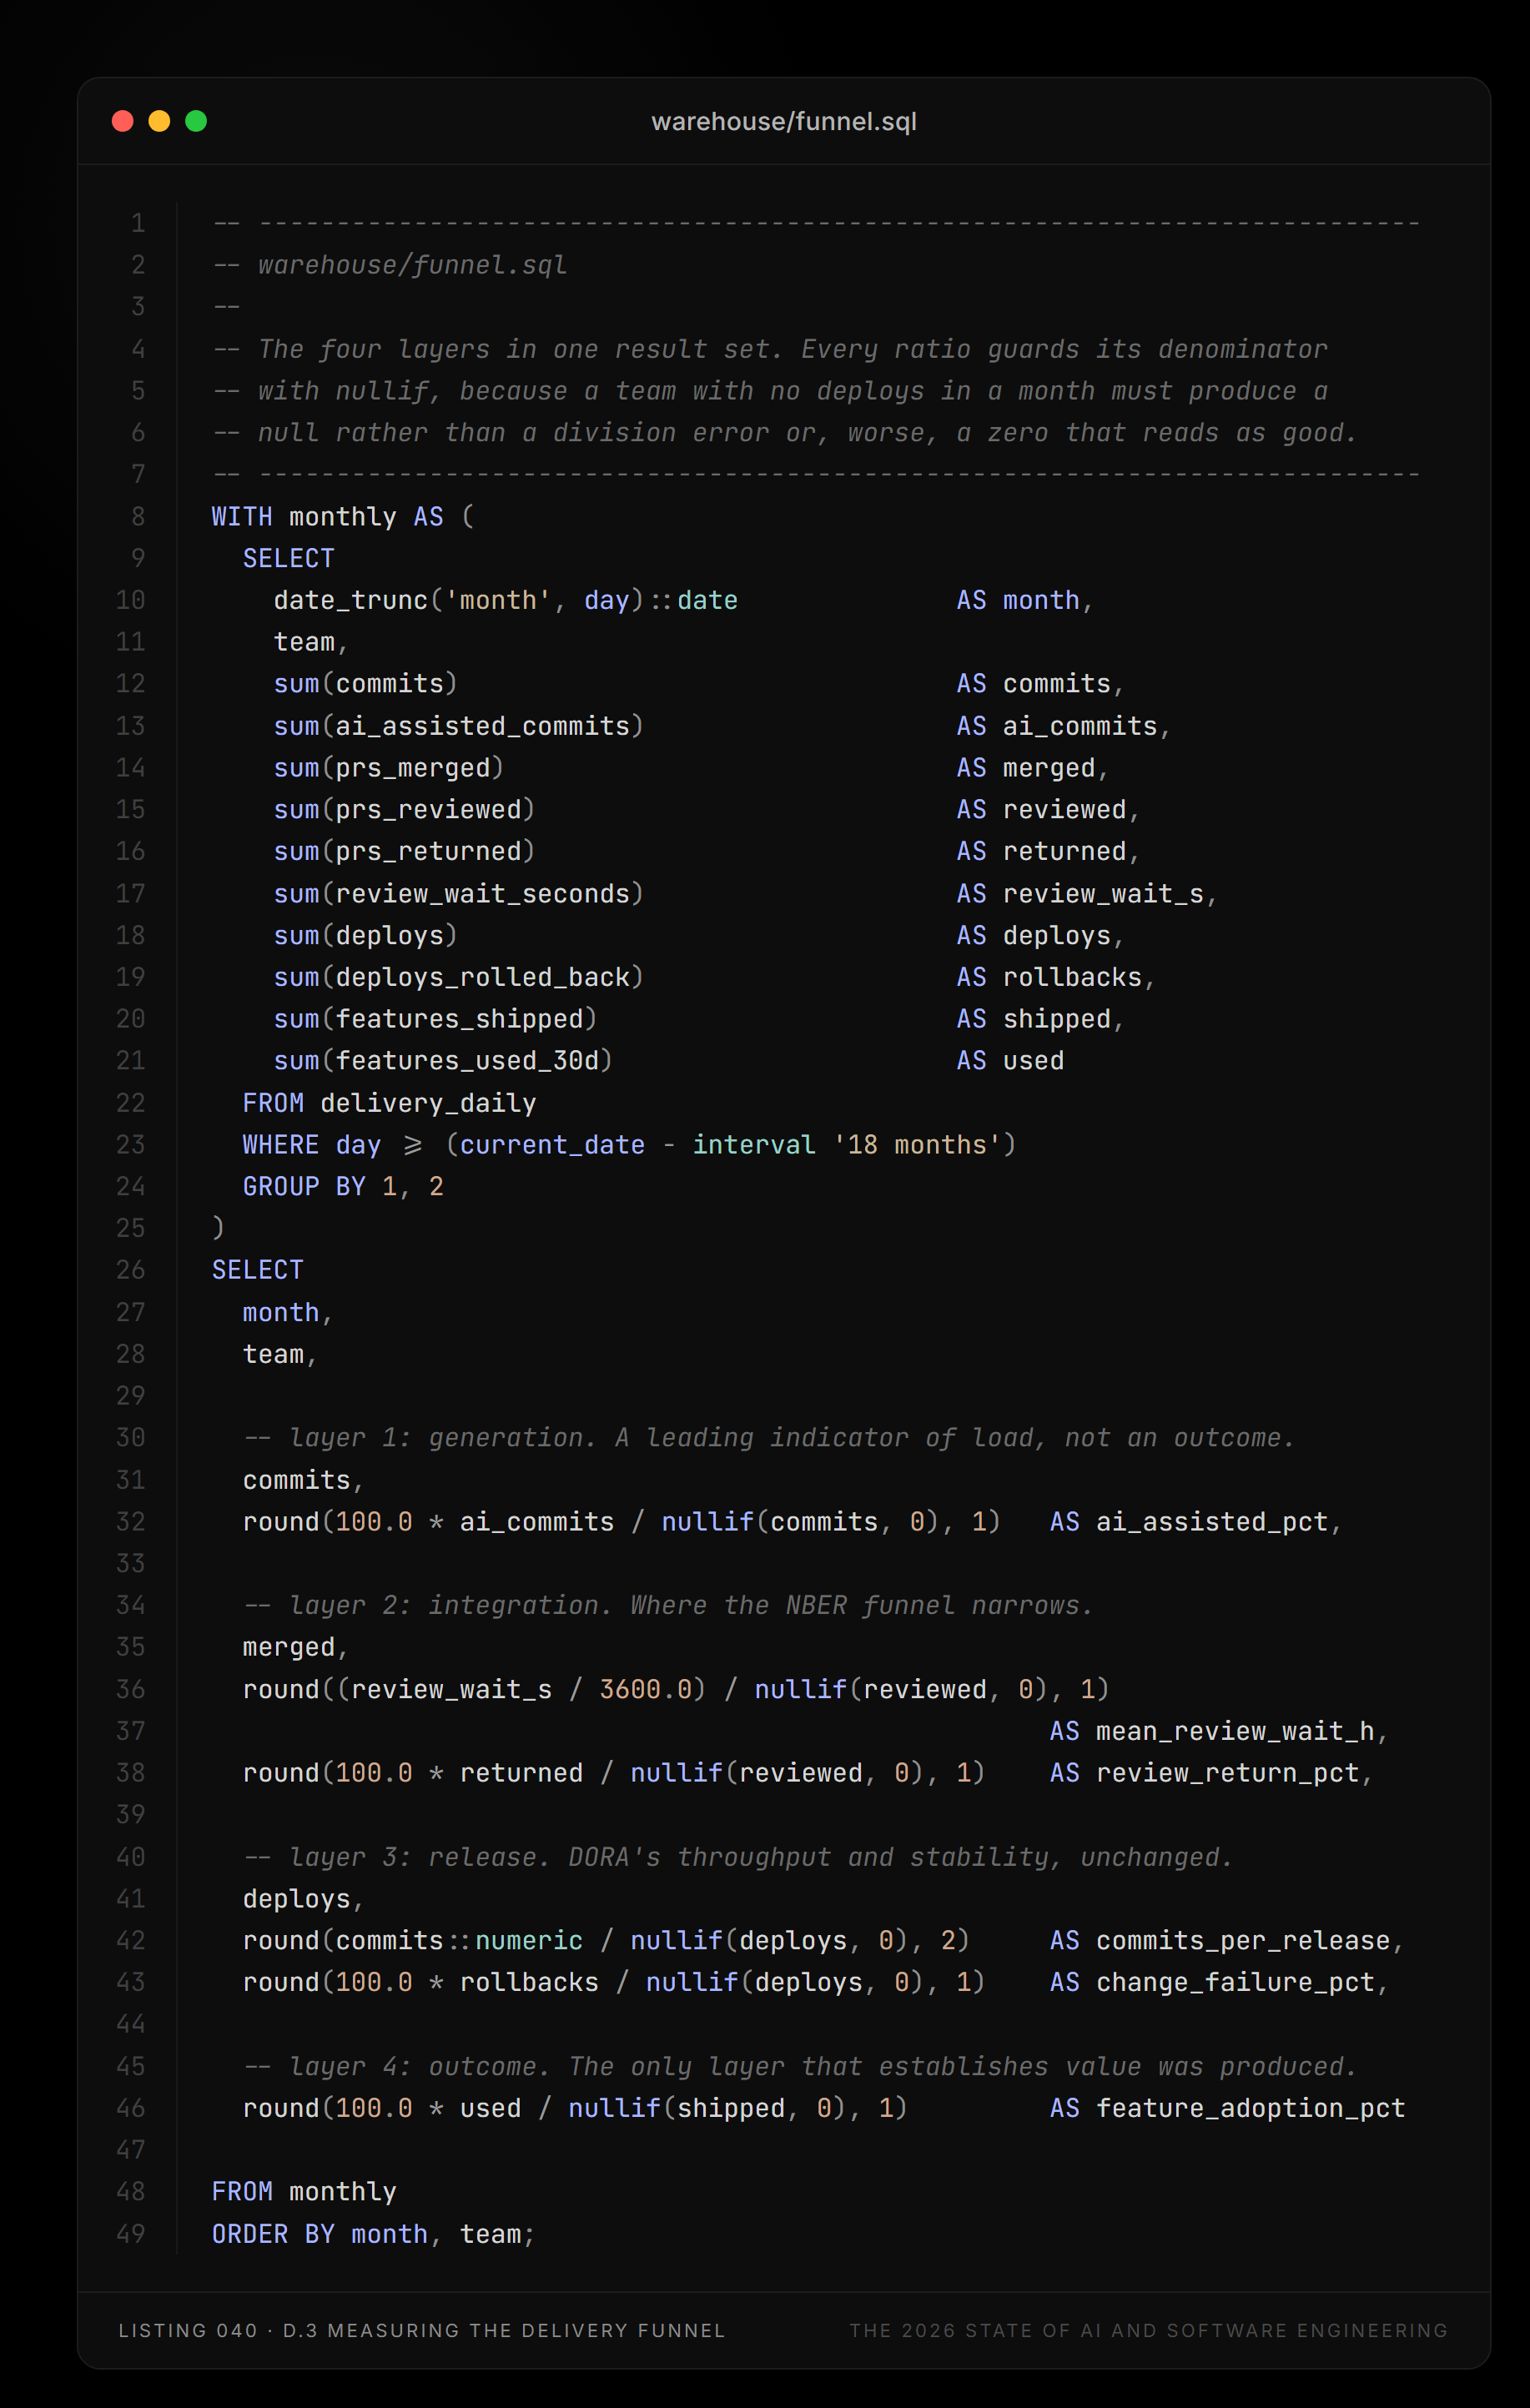Click the '3600.0' number on line 36
This screenshot has height=2408, width=1530.
pos(645,1690)
